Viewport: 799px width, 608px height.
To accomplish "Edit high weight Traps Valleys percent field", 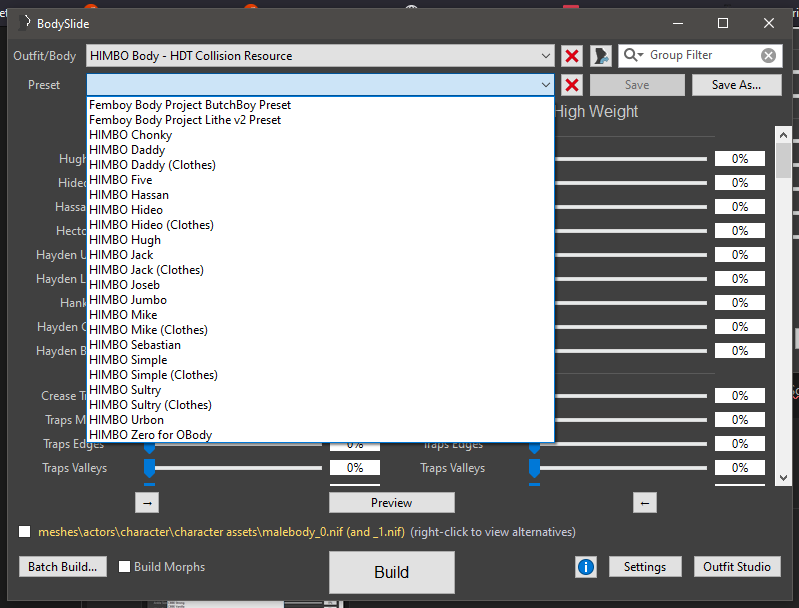I will [x=740, y=468].
